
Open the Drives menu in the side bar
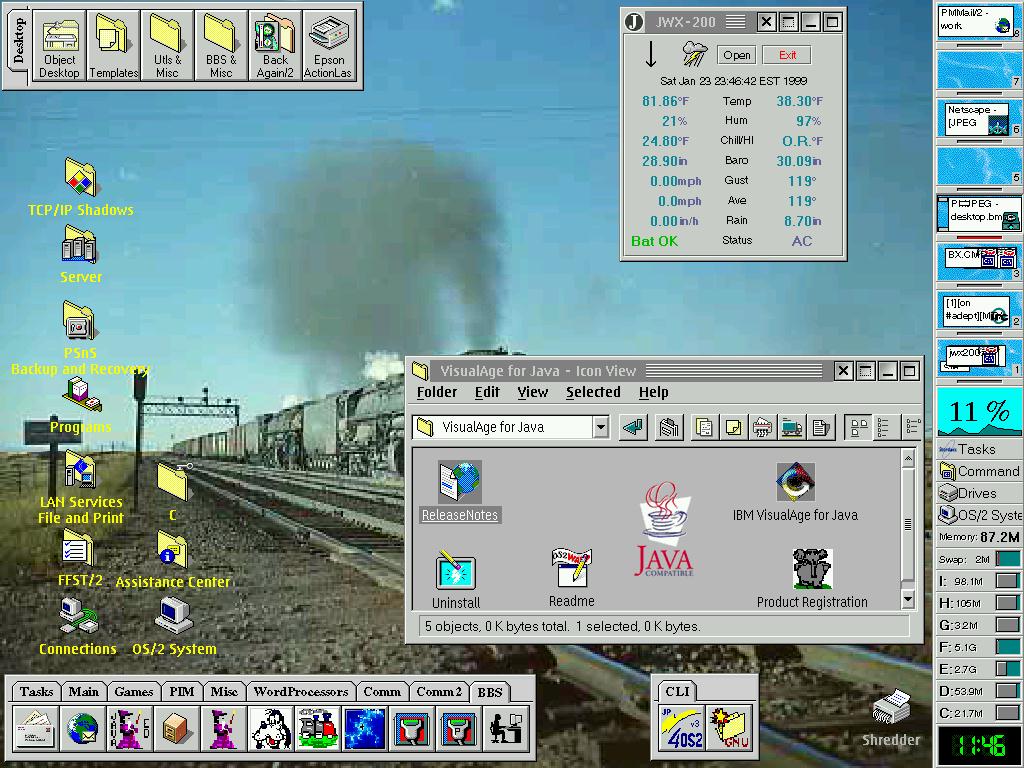click(x=979, y=493)
